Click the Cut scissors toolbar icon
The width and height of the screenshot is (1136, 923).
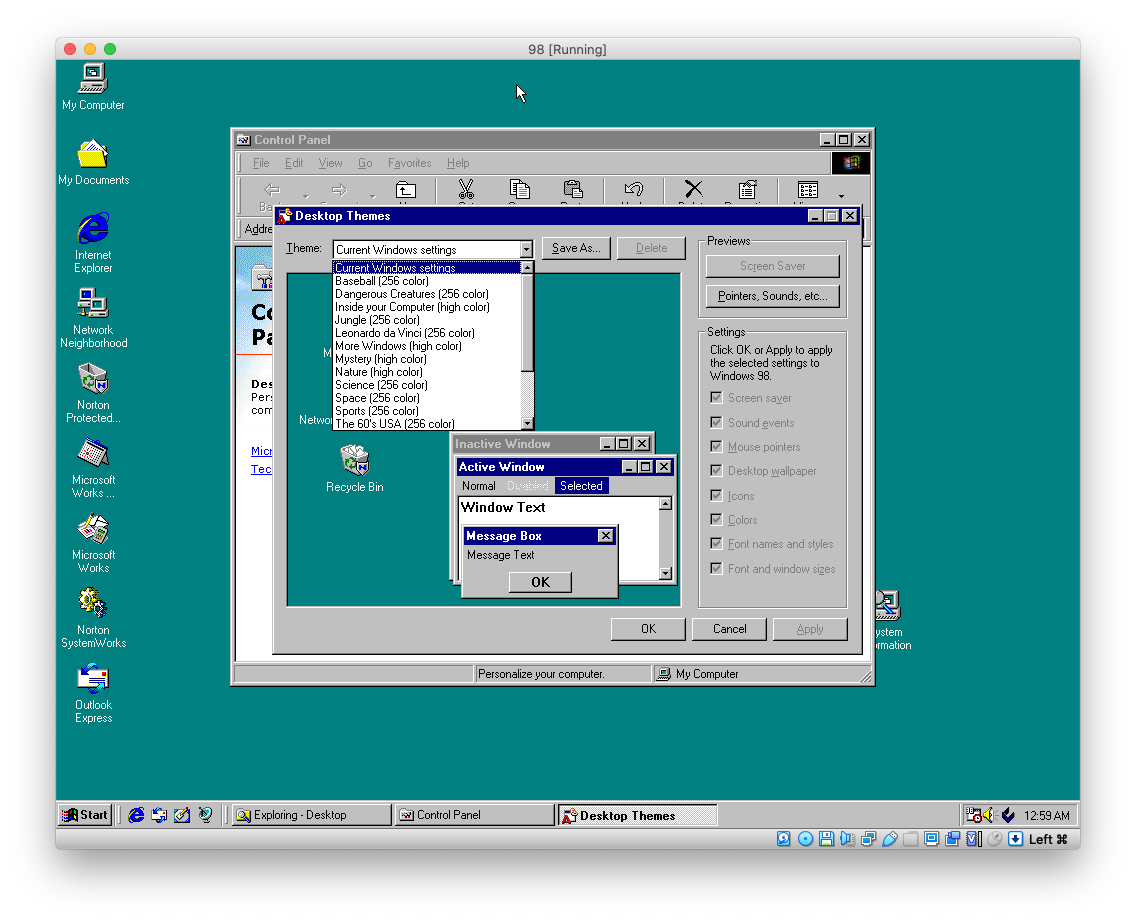point(466,190)
